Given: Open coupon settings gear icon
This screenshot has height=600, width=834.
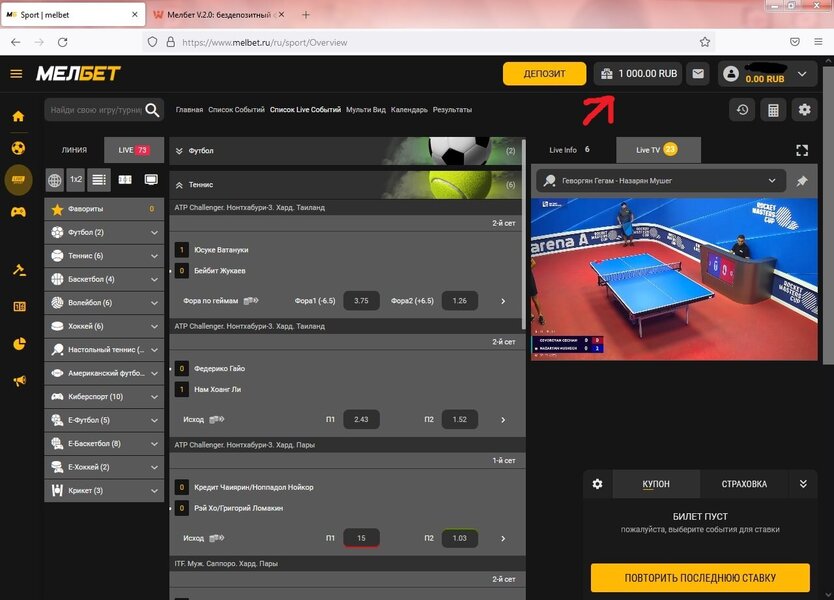Looking at the screenshot, I should coord(597,484).
